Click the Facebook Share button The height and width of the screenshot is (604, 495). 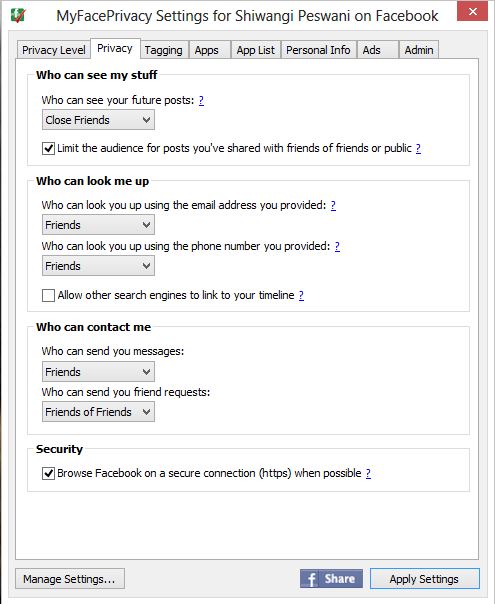click(x=331, y=579)
